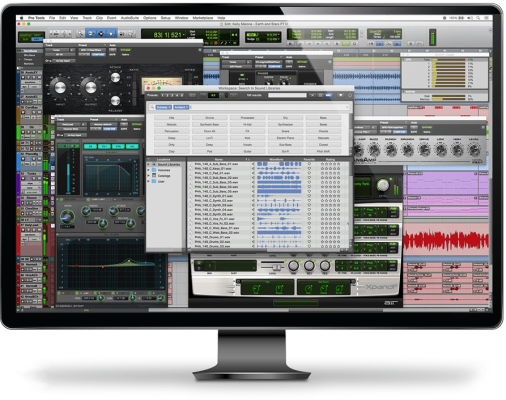Favorite the first sound file with its heart
This screenshot has height=400, width=506.
309,164
